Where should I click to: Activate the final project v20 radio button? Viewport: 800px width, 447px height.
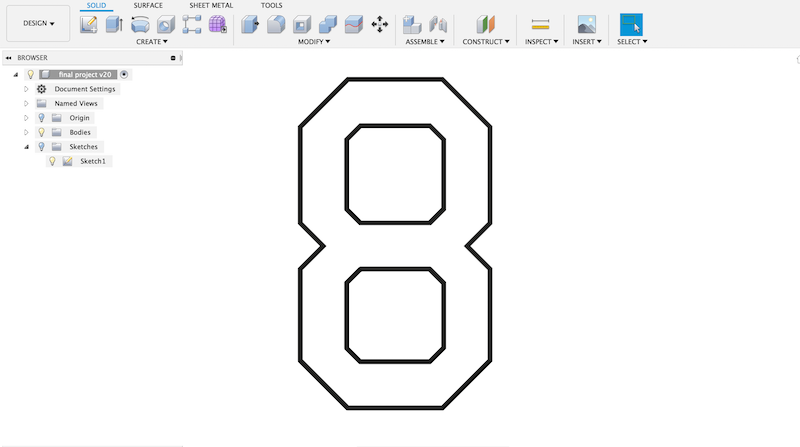(124, 74)
